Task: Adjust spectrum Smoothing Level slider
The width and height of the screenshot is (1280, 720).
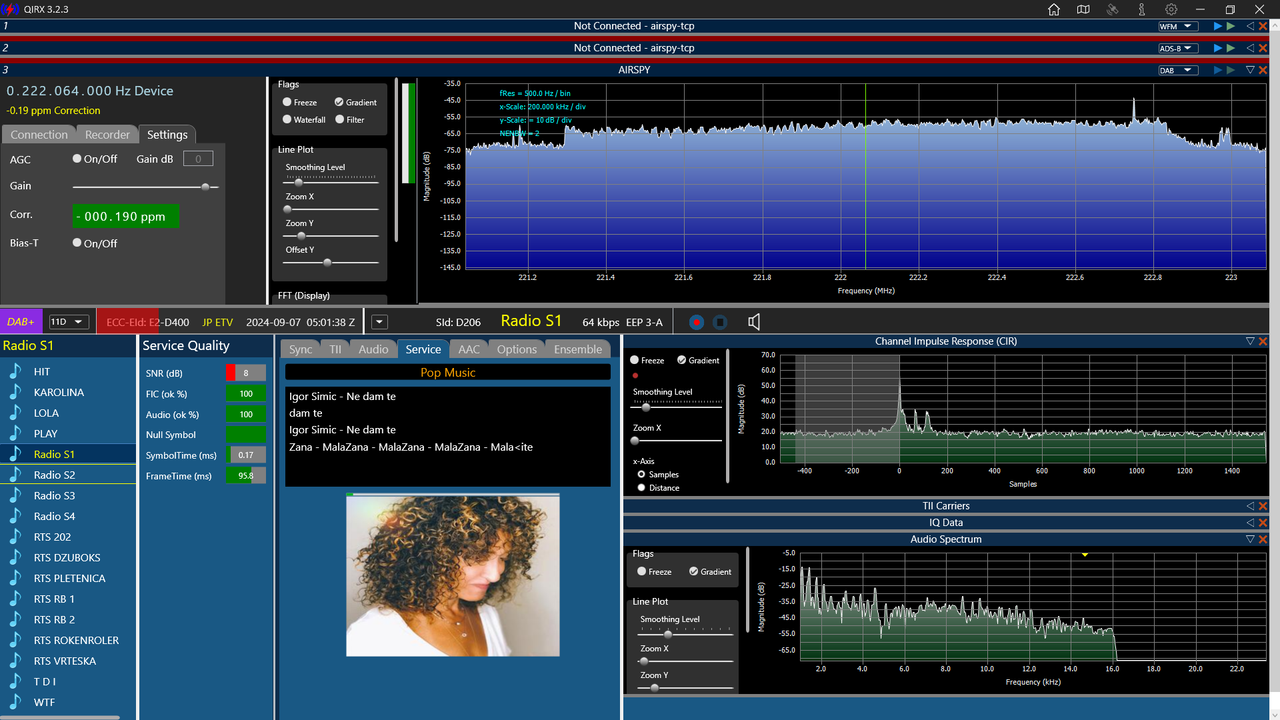Action: click(331, 182)
